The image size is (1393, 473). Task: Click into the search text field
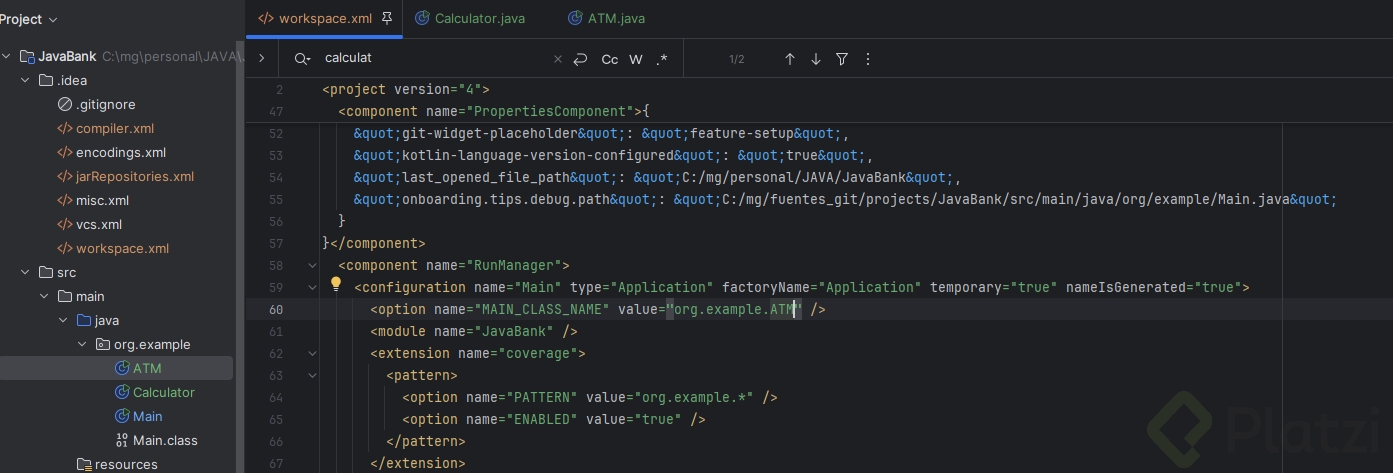430,59
